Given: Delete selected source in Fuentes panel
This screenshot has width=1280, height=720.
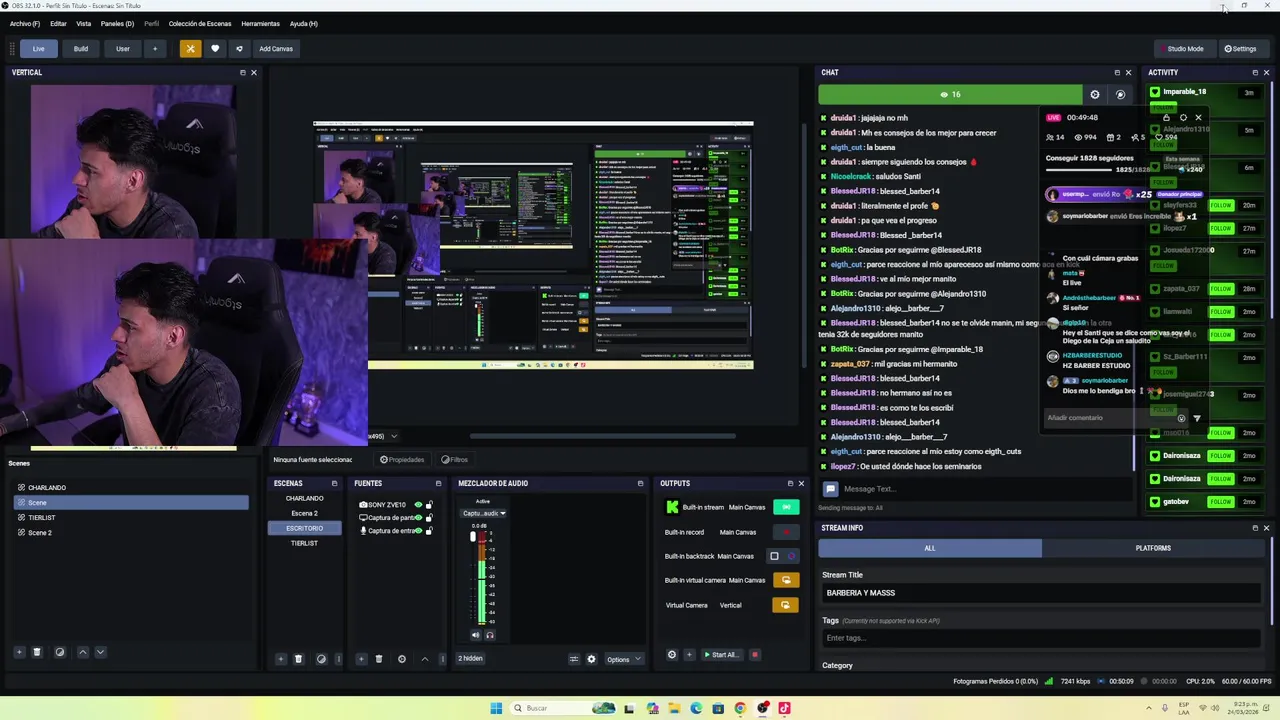Looking at the screenshot, I should coord(379,659).
